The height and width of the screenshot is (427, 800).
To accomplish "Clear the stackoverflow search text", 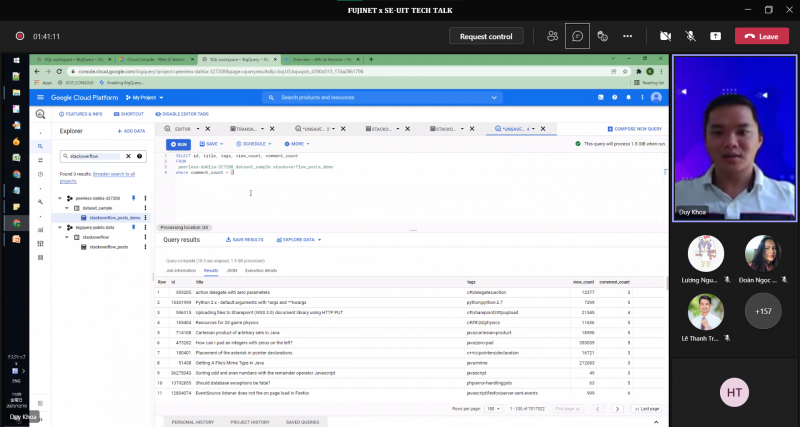I will click(x=127, y=157).
